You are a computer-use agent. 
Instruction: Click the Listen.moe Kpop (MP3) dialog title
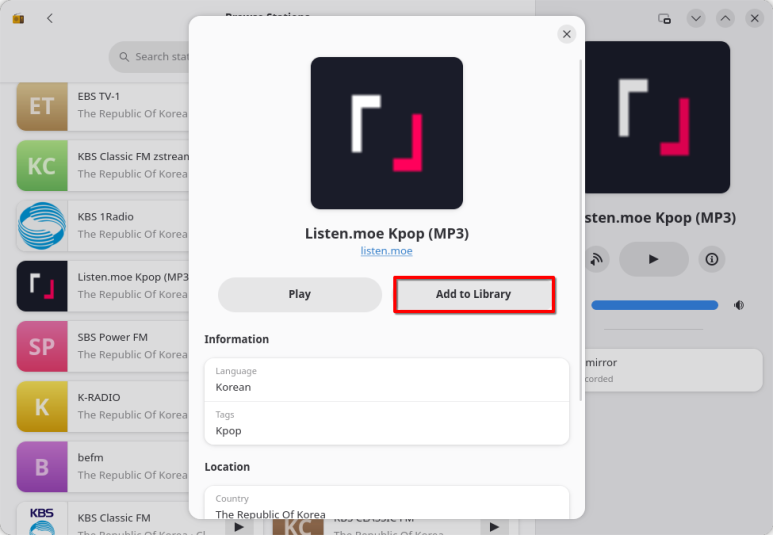click(386, 233)
